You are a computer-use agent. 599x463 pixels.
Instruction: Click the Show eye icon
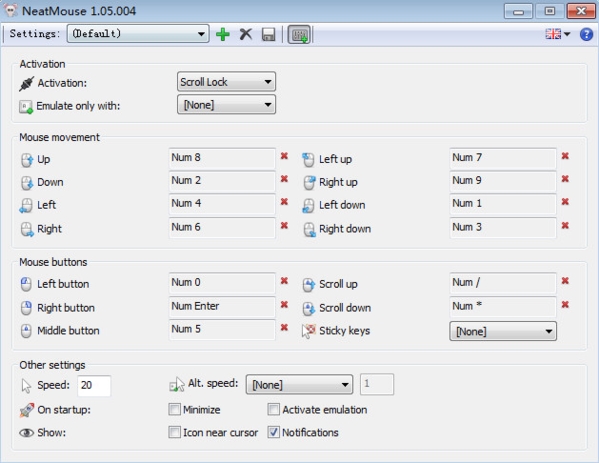click(26, 433)
